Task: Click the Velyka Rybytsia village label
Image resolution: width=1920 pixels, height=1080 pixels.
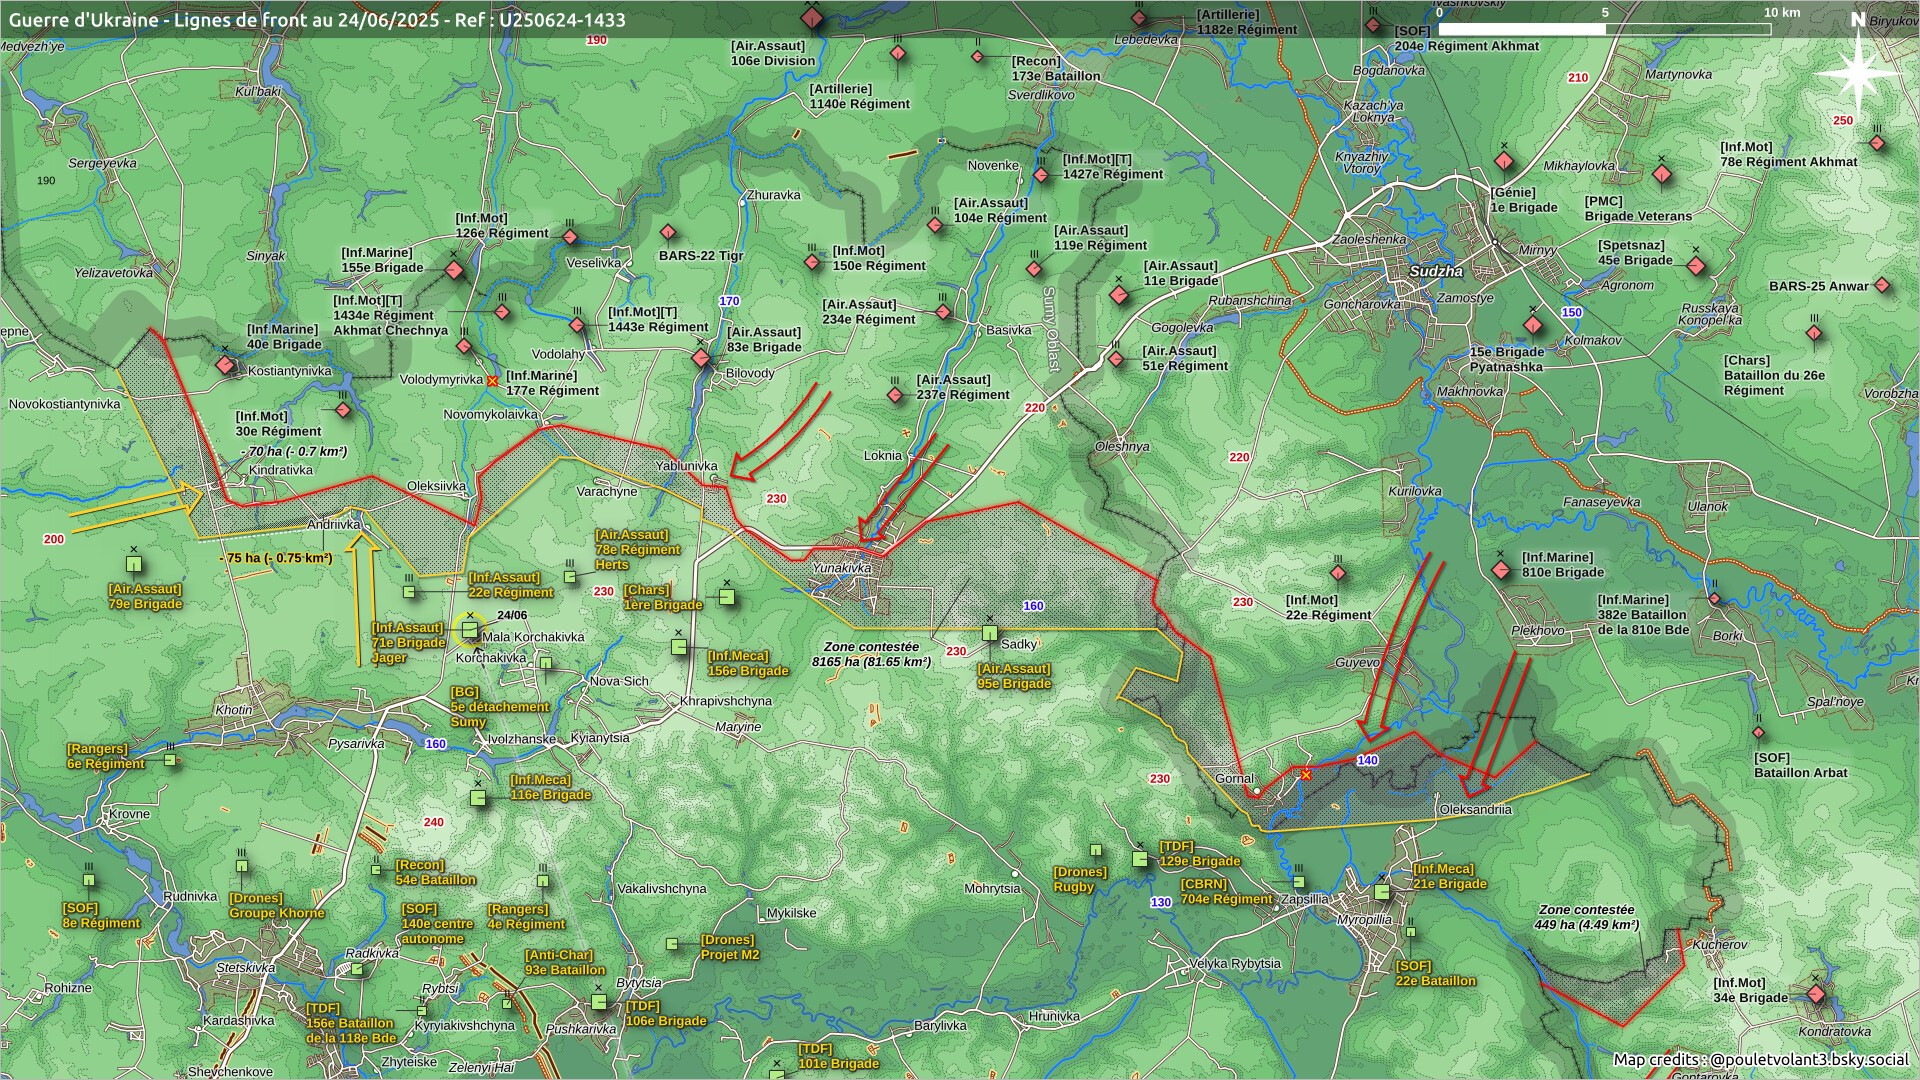Action: pyautogui.click(x=1234, y=964)
